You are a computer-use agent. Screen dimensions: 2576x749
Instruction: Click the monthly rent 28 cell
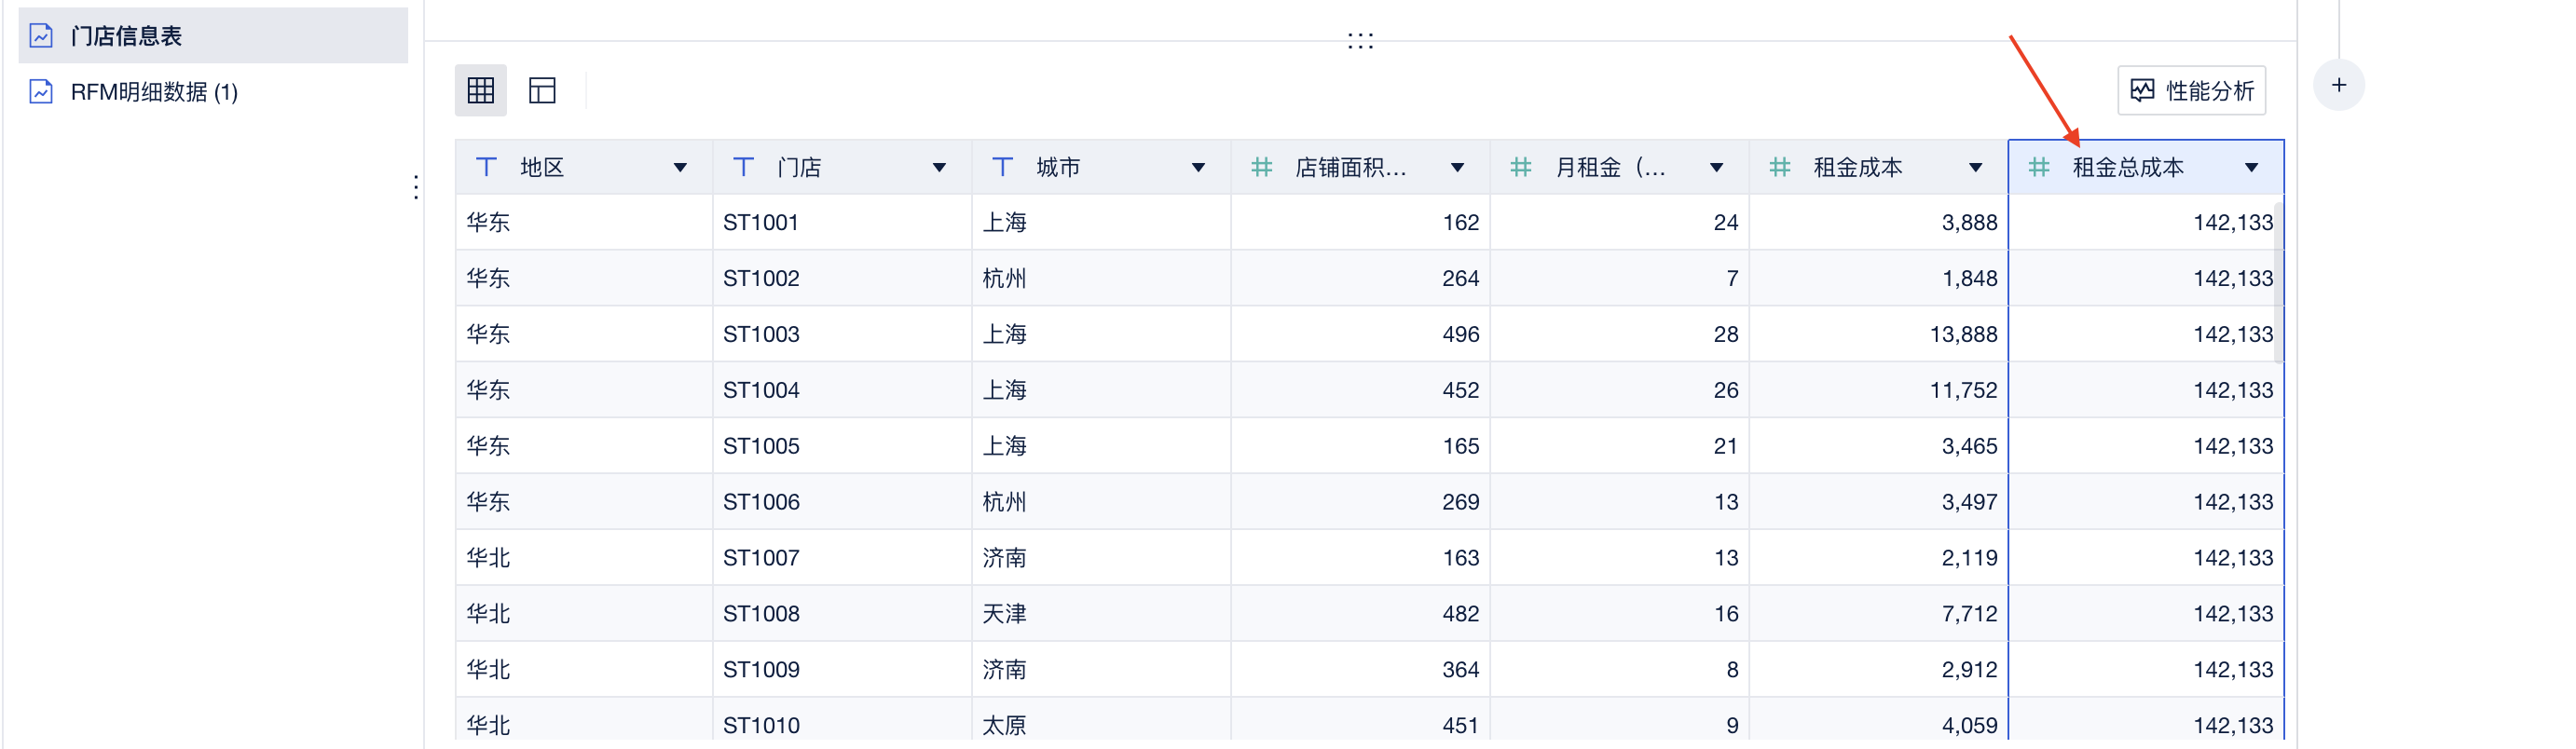[1619, 334]
